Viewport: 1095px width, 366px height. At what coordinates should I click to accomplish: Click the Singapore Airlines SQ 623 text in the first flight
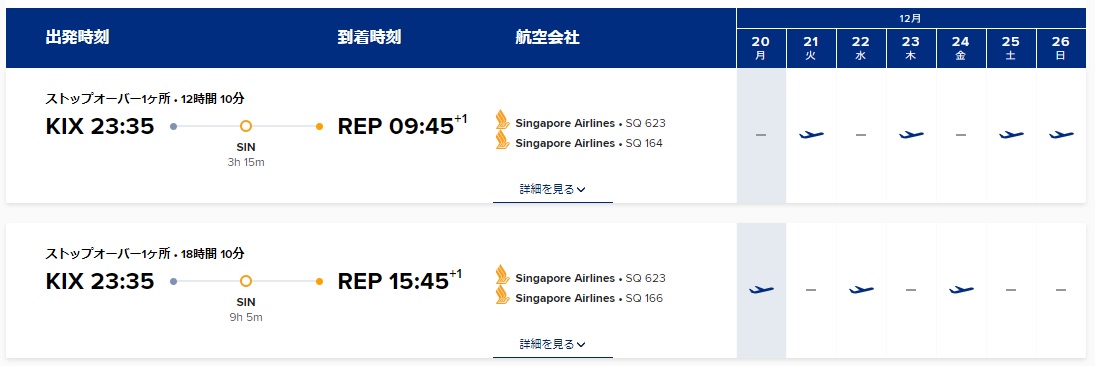pos(590,124)
